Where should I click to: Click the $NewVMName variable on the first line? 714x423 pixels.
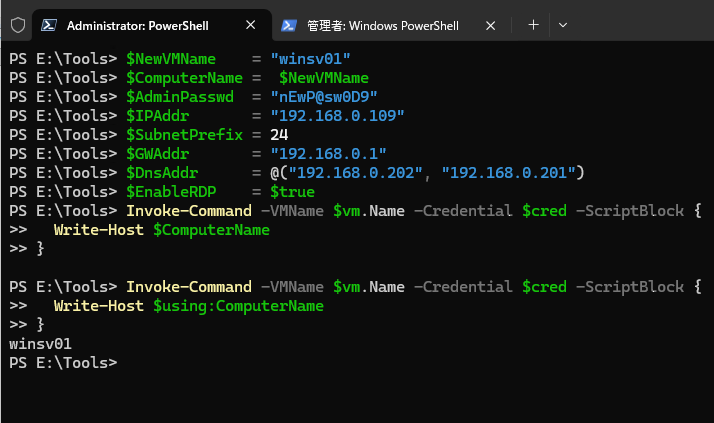[x=171, y=59]
